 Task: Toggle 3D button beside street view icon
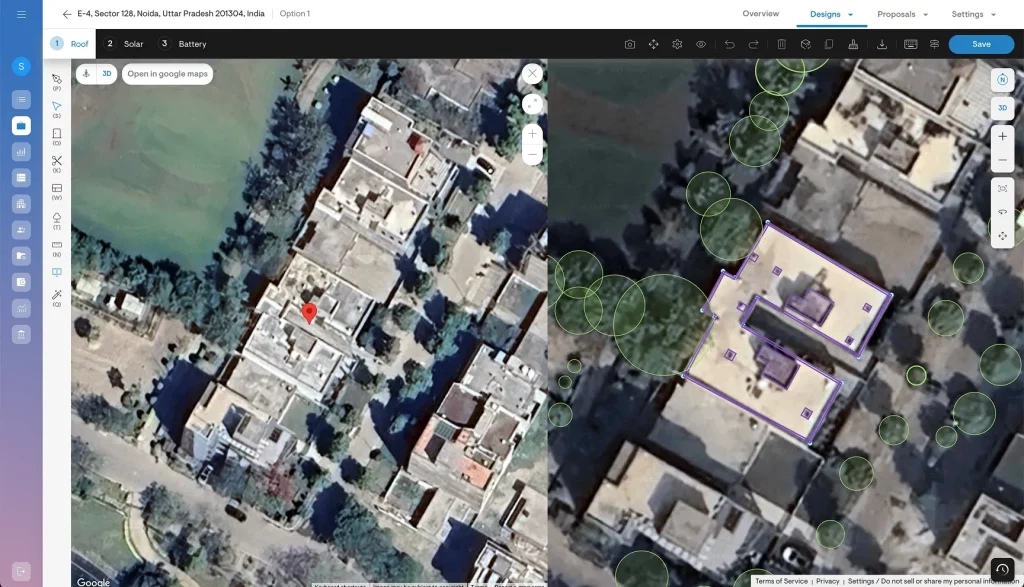click(106, 74)
